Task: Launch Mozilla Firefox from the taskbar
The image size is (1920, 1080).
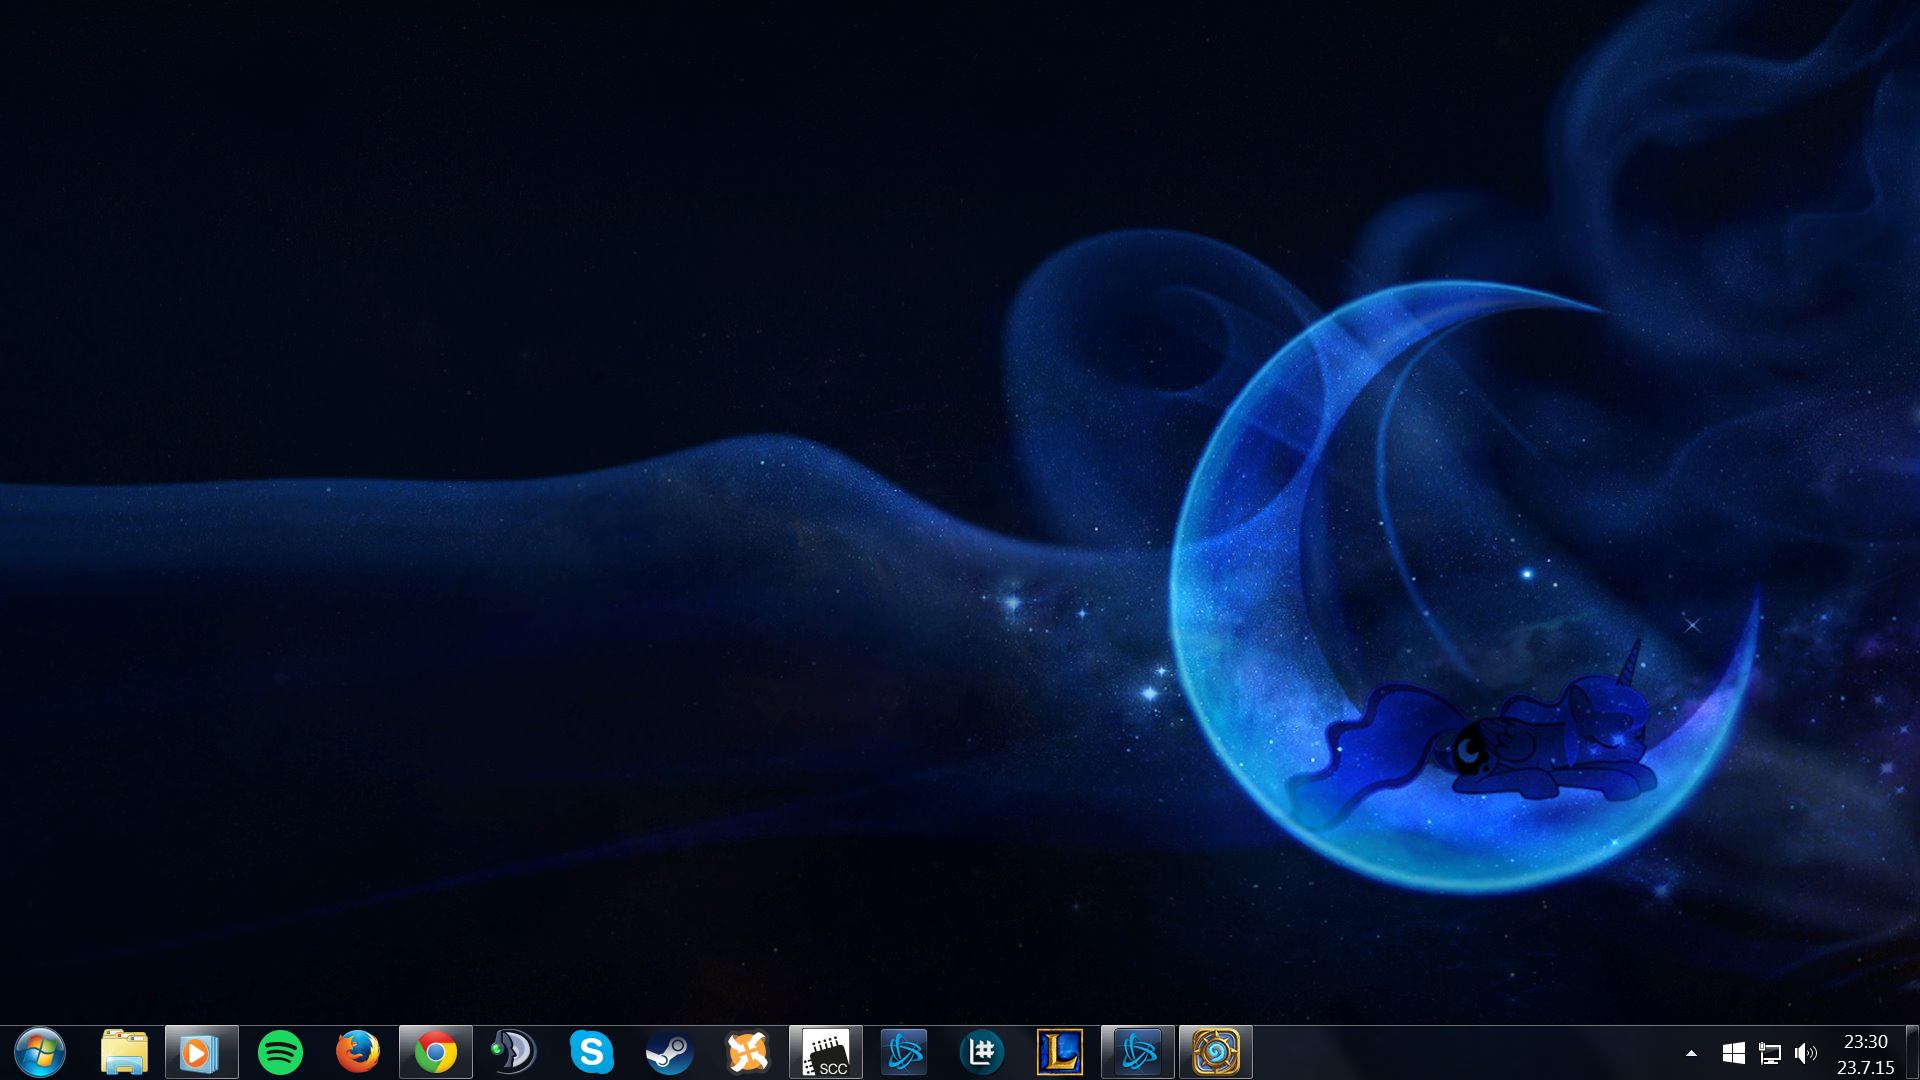Action: click(358, 1052)
